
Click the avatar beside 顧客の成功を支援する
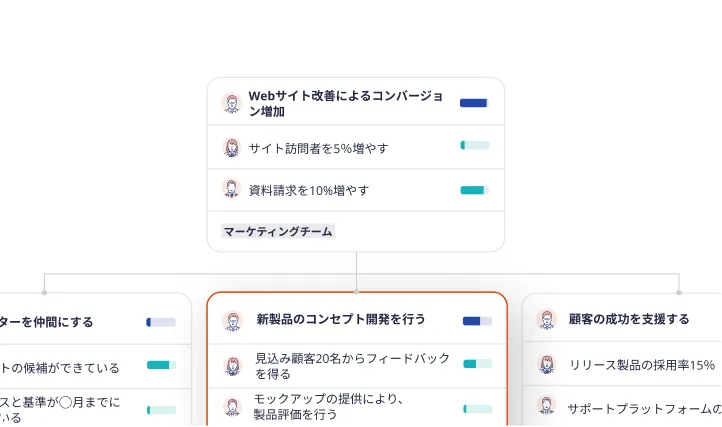coord(547,319)
